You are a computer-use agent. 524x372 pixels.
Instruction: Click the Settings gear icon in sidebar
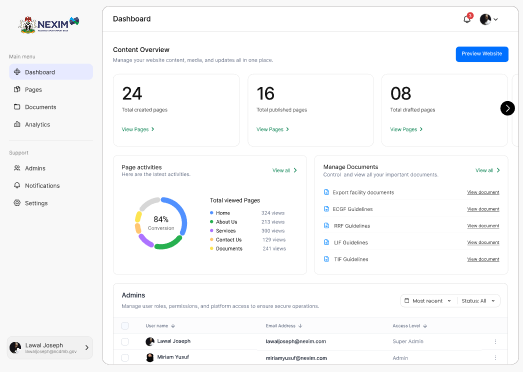click(x=17, y=203)
